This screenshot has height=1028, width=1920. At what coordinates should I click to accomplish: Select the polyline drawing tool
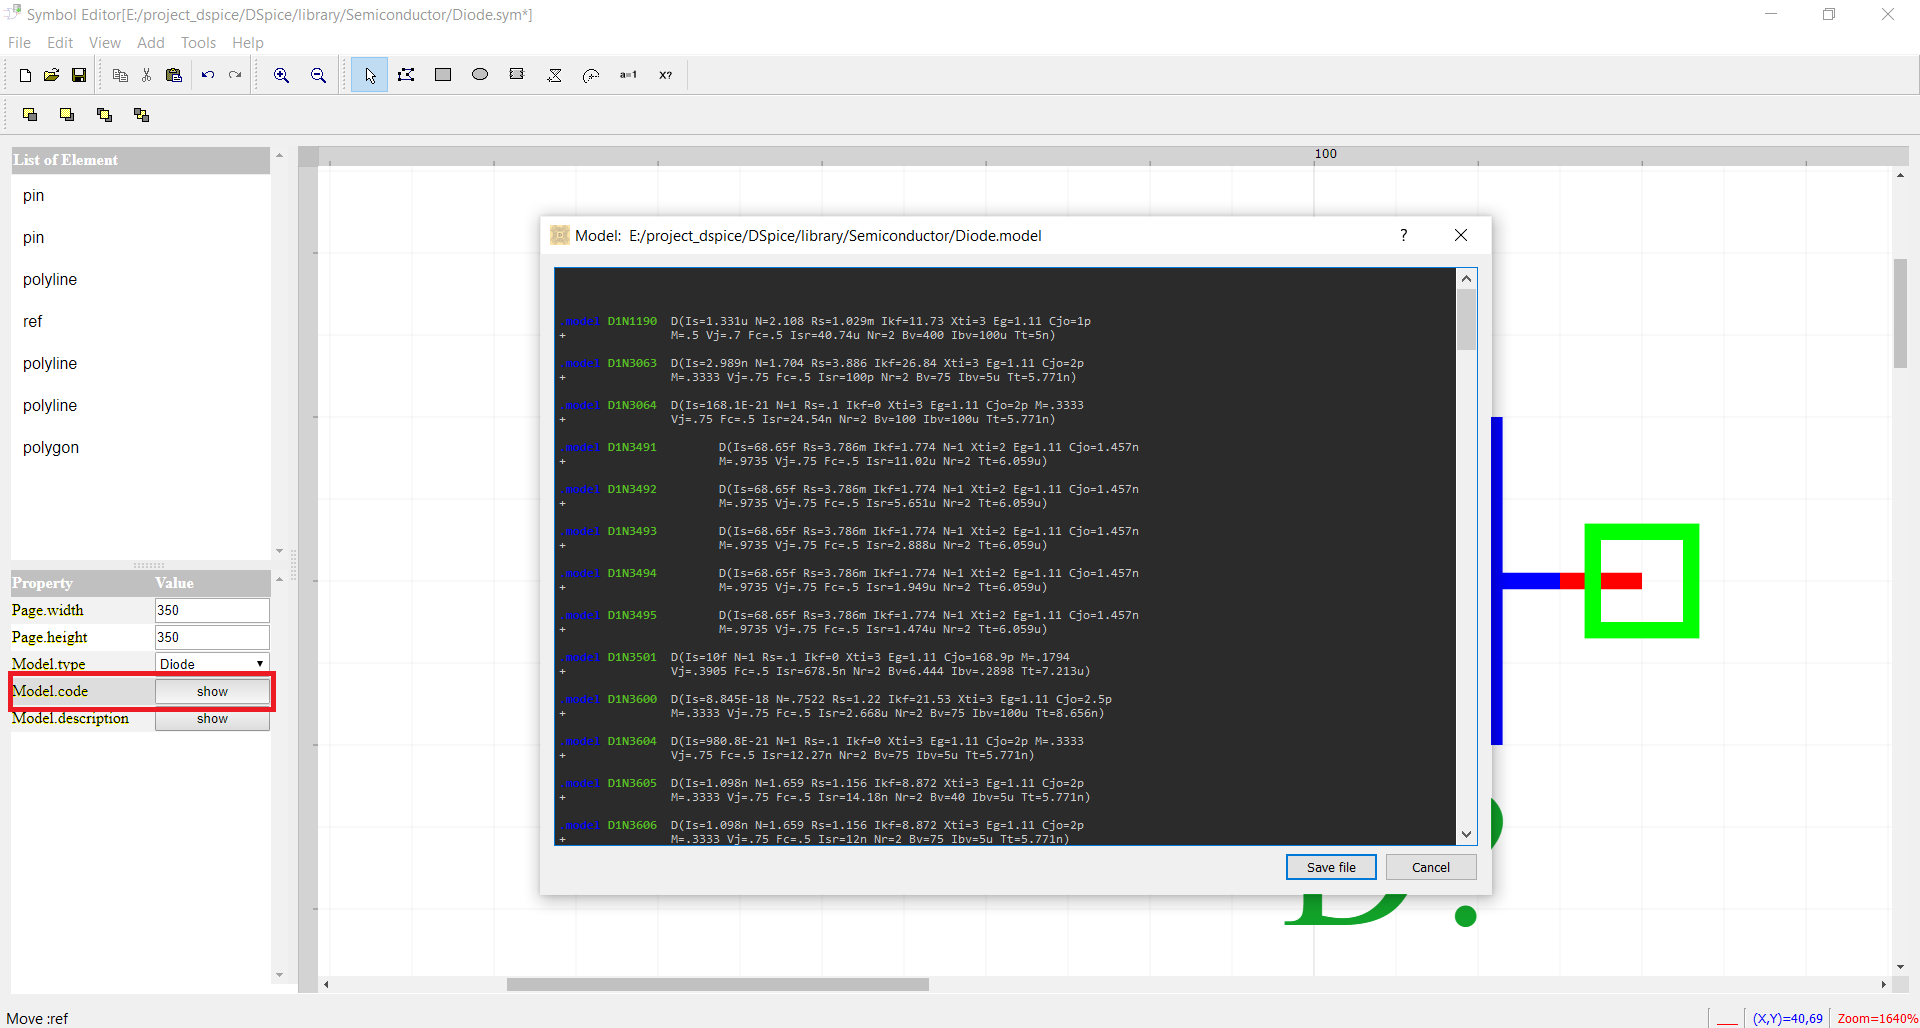coord(406,75)
